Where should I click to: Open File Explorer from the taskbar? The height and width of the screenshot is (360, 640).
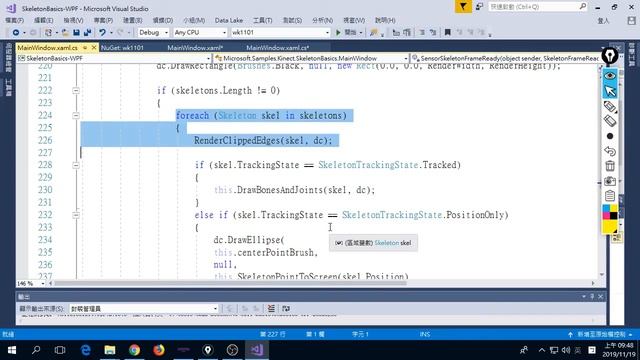click(110, 350)
